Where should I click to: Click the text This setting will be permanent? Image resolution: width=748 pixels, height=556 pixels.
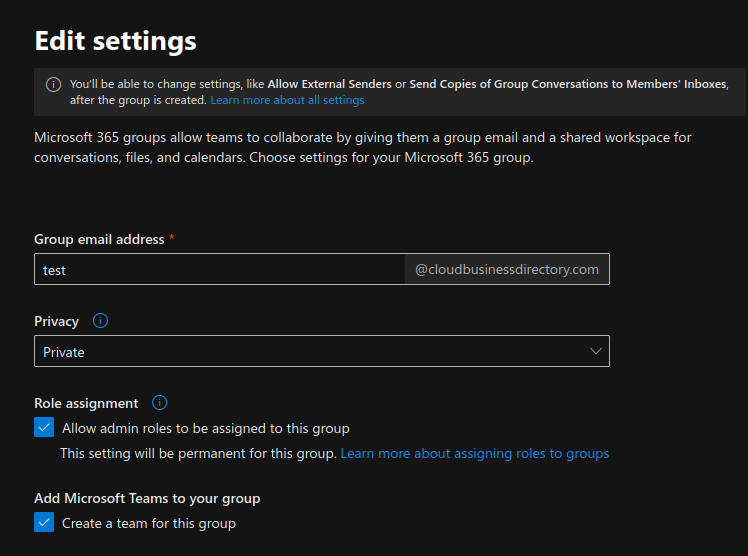[198, 453]
